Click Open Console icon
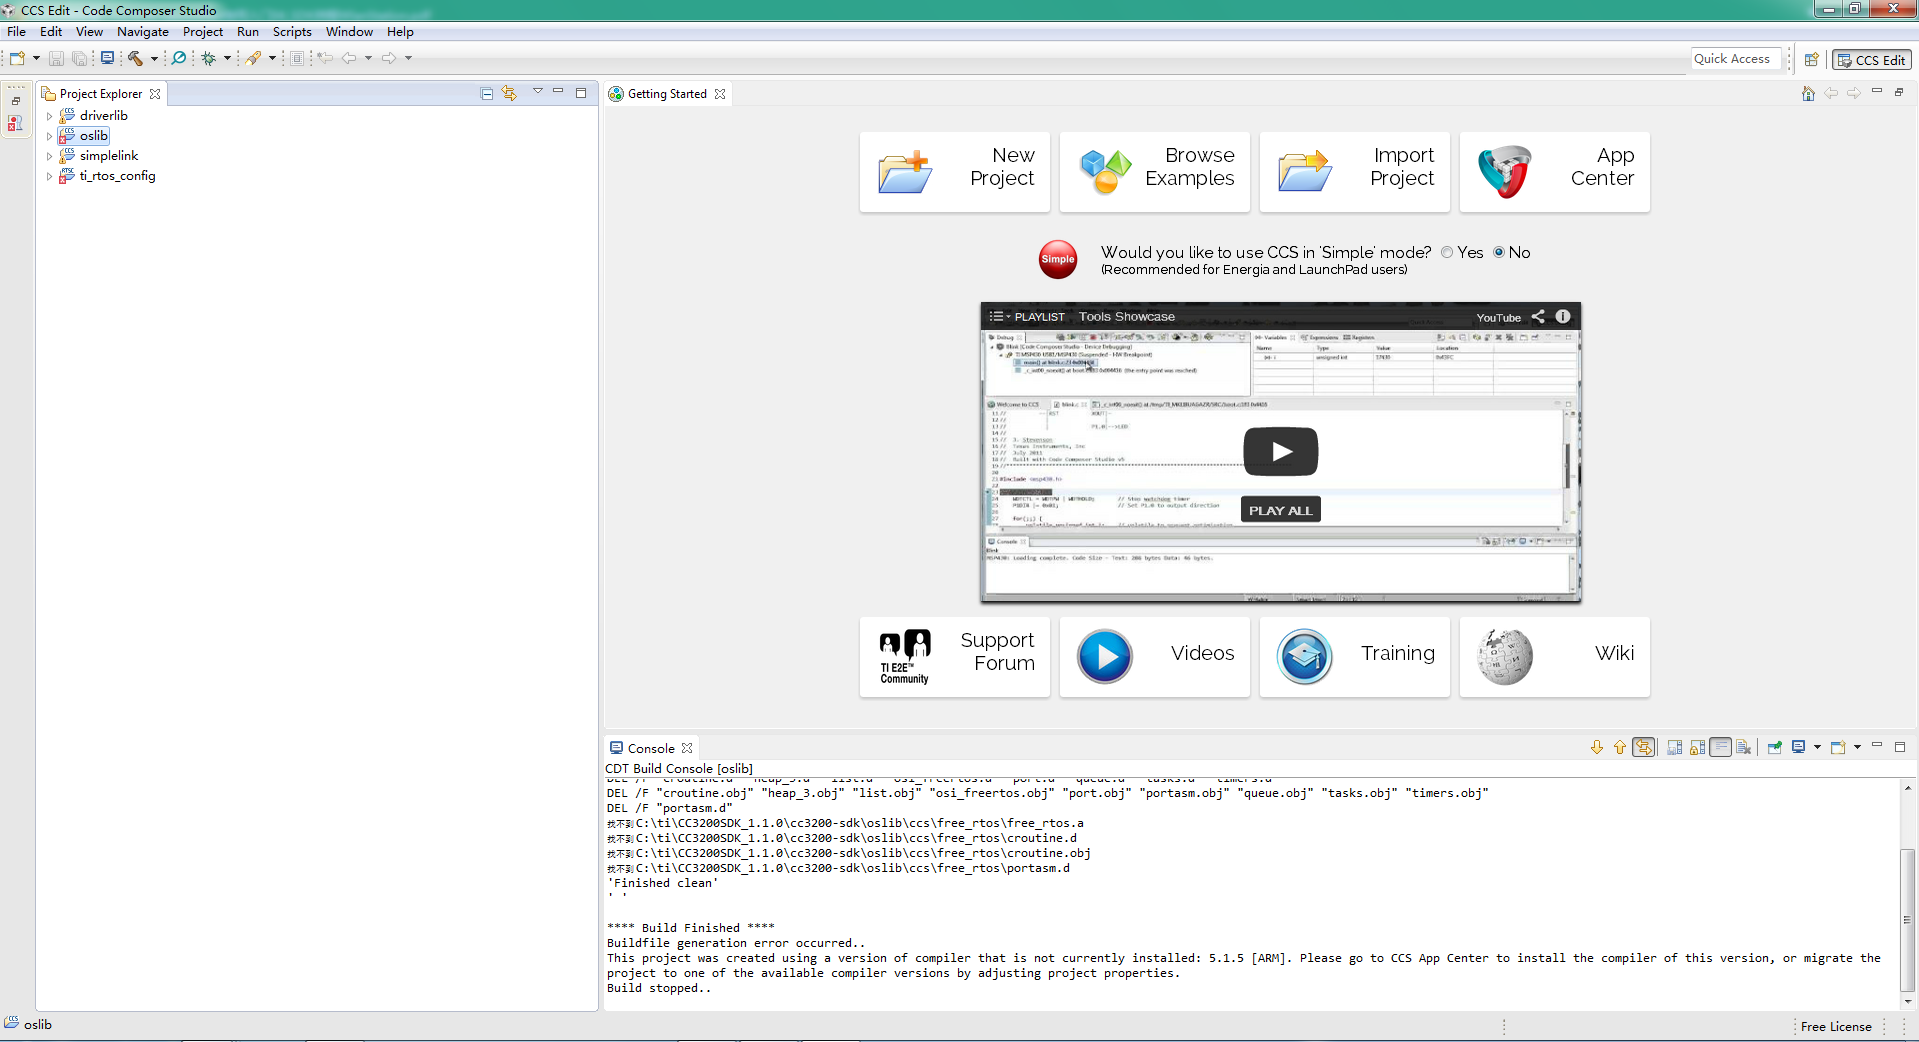The width and height of the screenshot is (1919, 1042). click(1838, 747)
